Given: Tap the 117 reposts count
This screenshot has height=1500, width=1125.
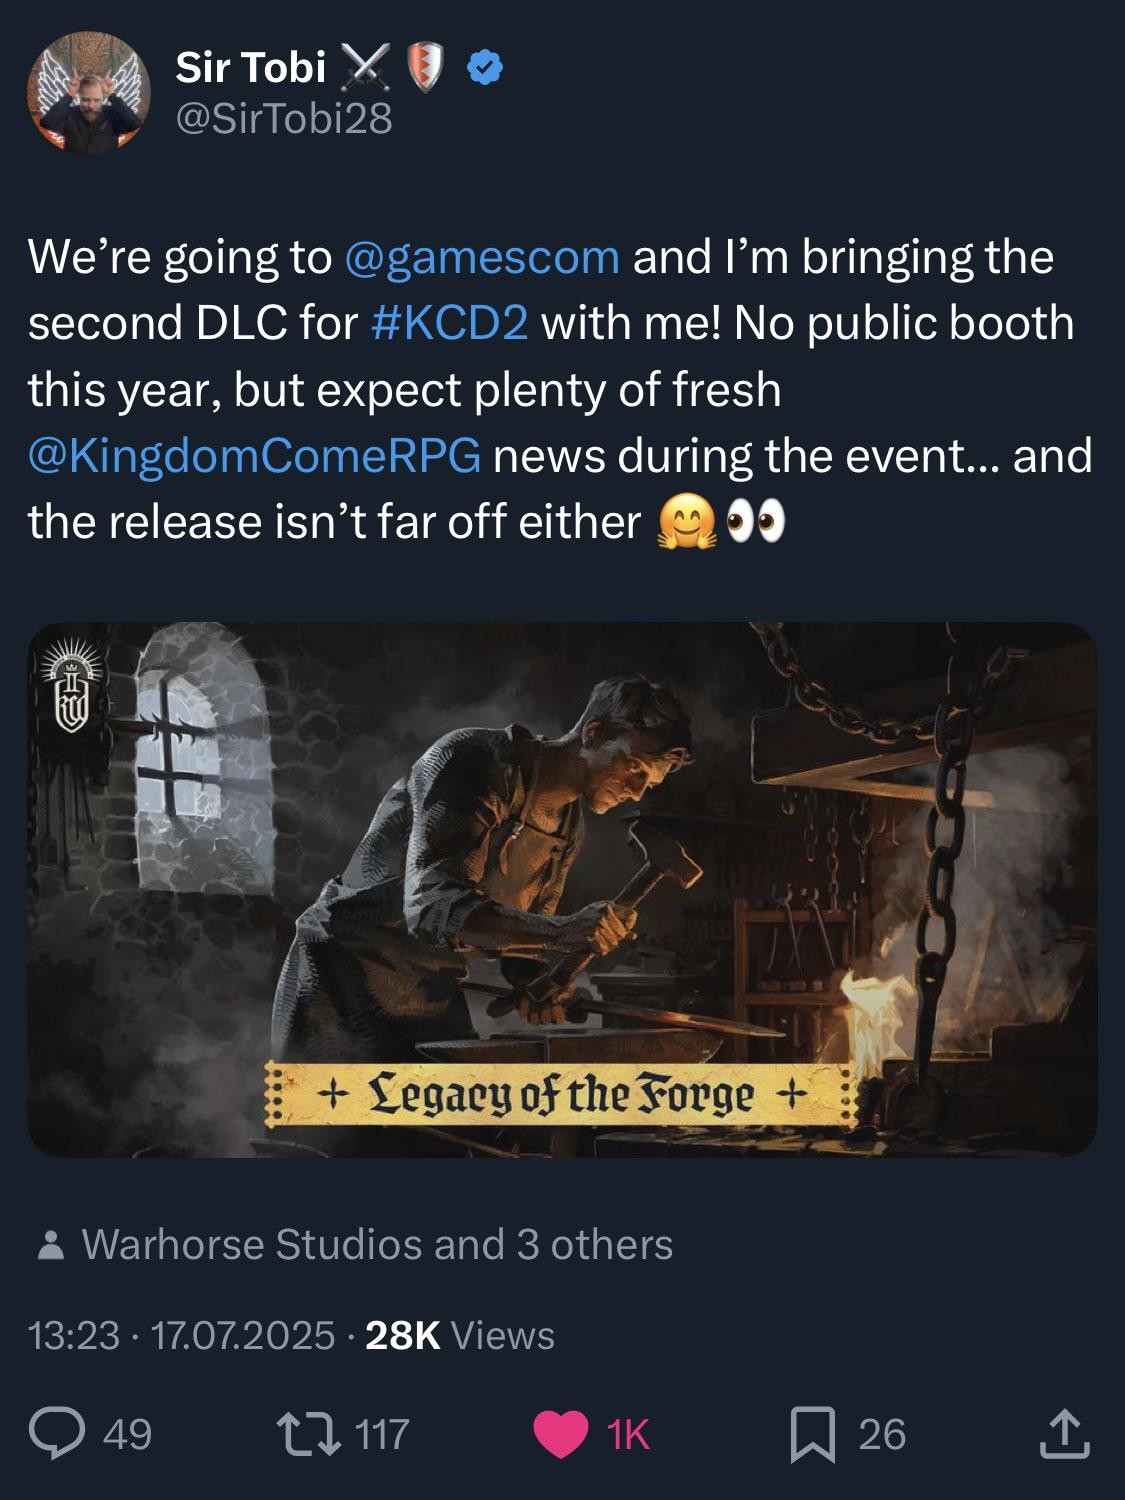Looking at the screenshot, I should coord(382,1435).
